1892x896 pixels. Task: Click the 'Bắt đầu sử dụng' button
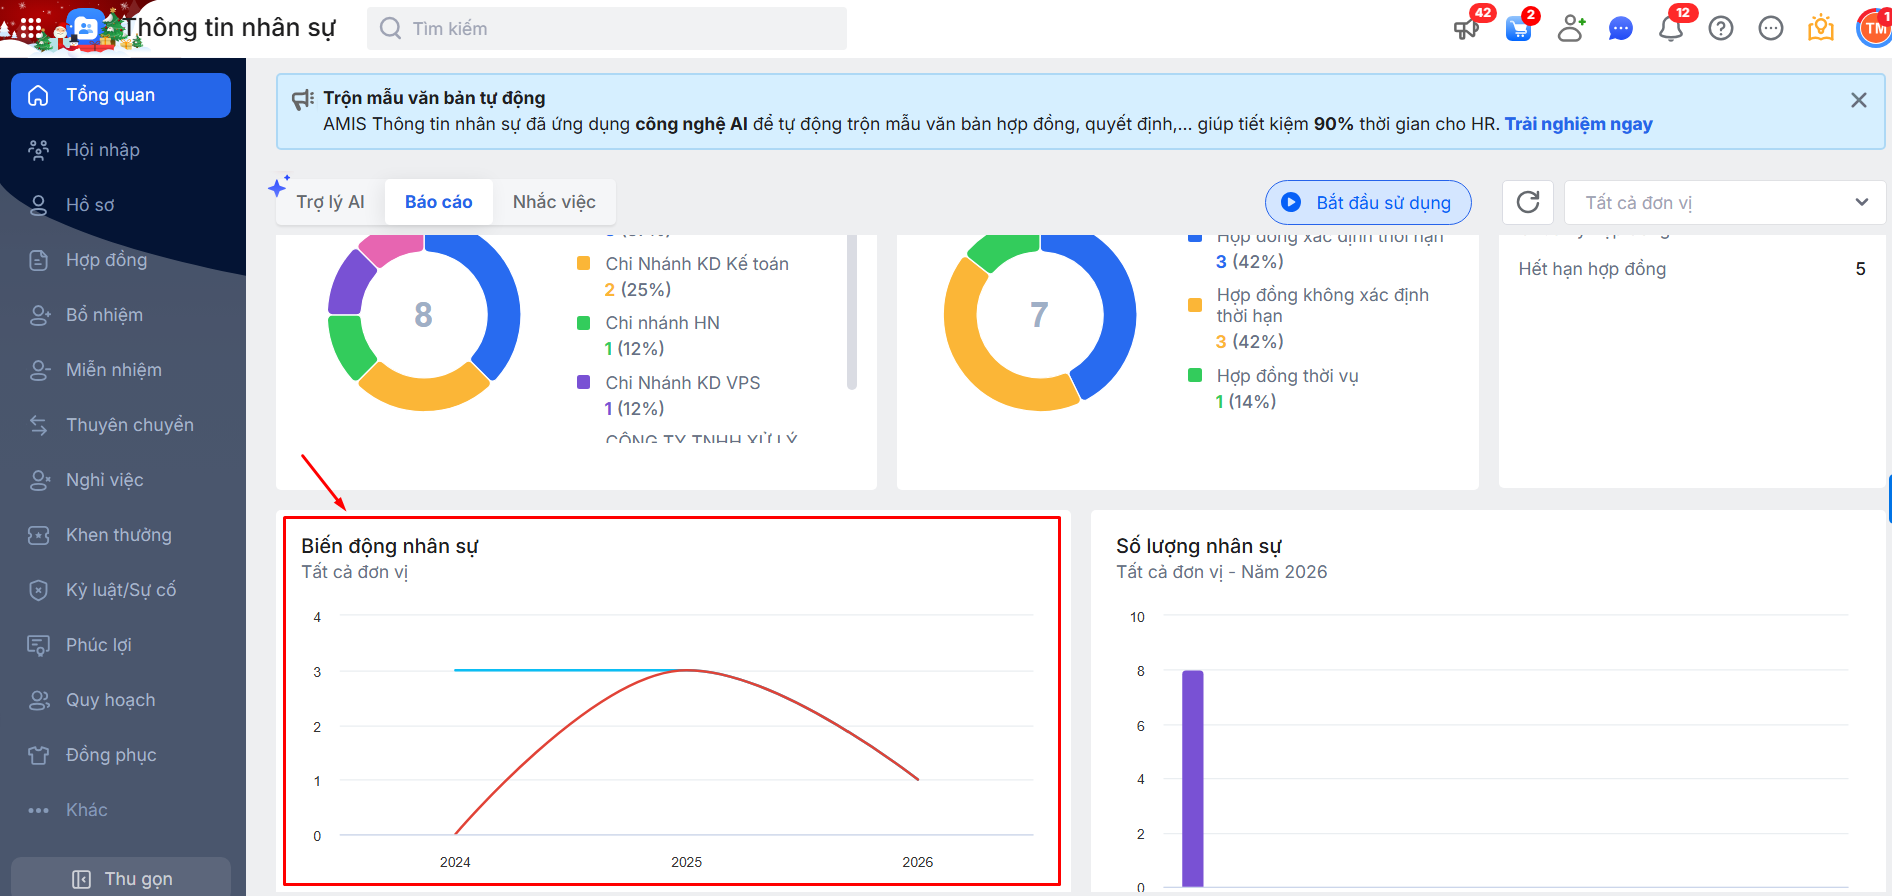tap(1367, 202)
